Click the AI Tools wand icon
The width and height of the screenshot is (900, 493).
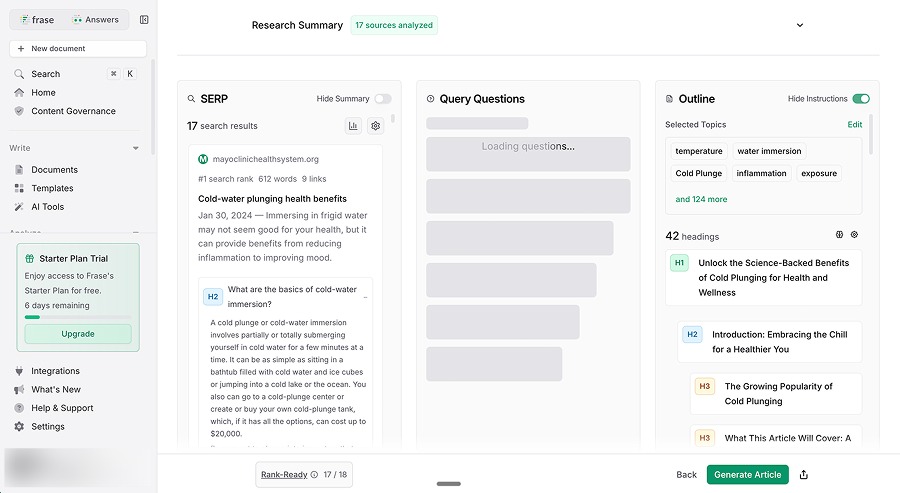19,207
